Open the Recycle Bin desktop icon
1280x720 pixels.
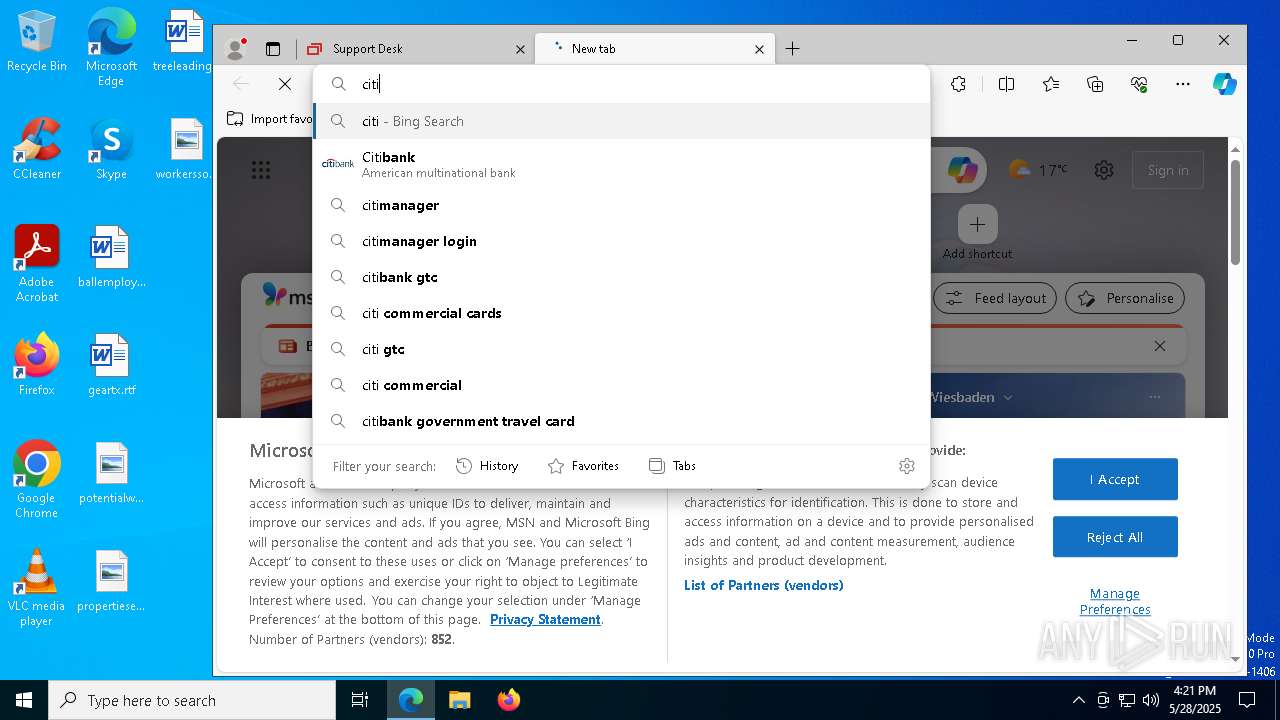pyautogui.click(x=37, y=42)
